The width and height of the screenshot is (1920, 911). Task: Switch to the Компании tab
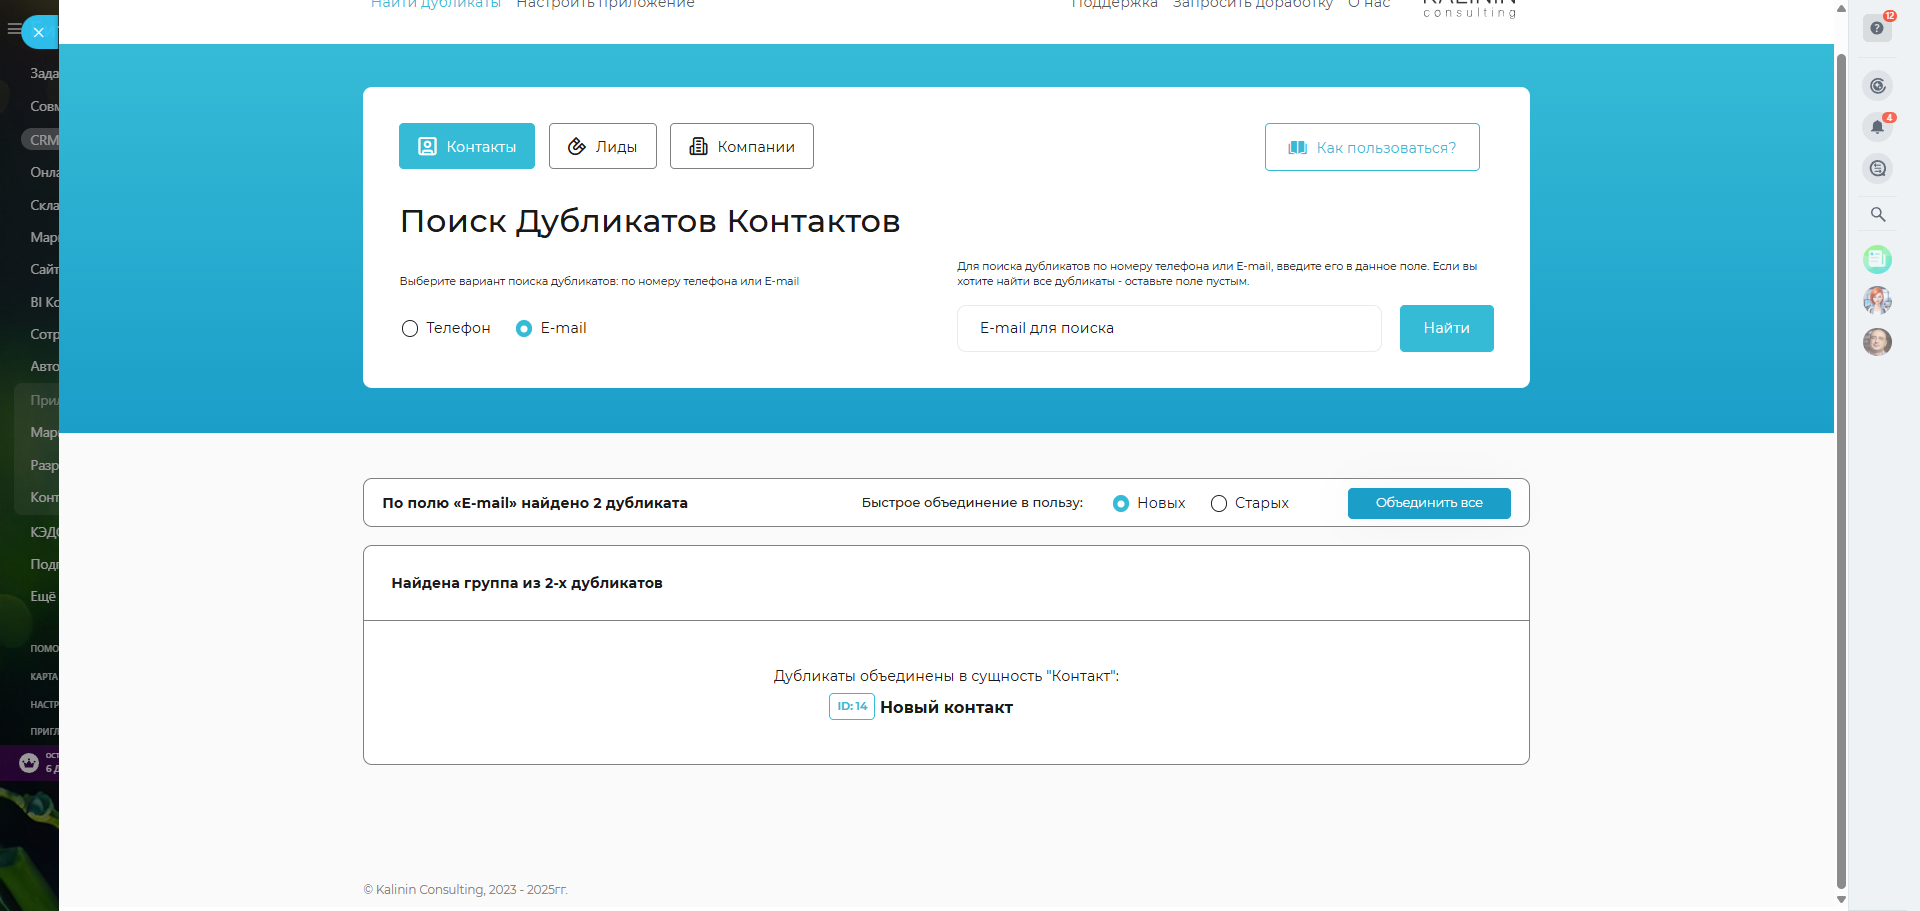point(741,147)
